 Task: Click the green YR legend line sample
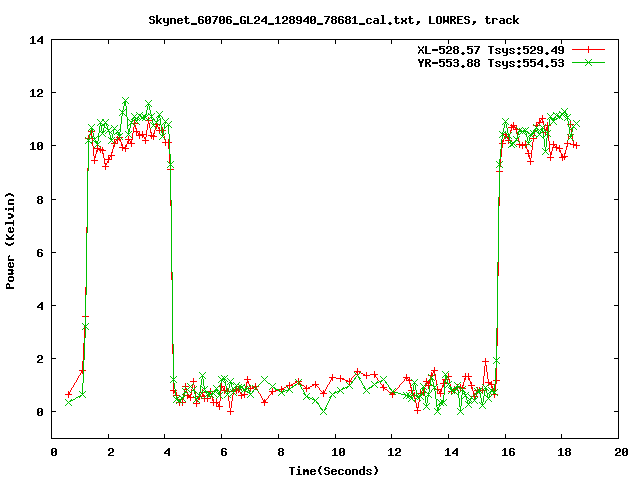[588, 62]
